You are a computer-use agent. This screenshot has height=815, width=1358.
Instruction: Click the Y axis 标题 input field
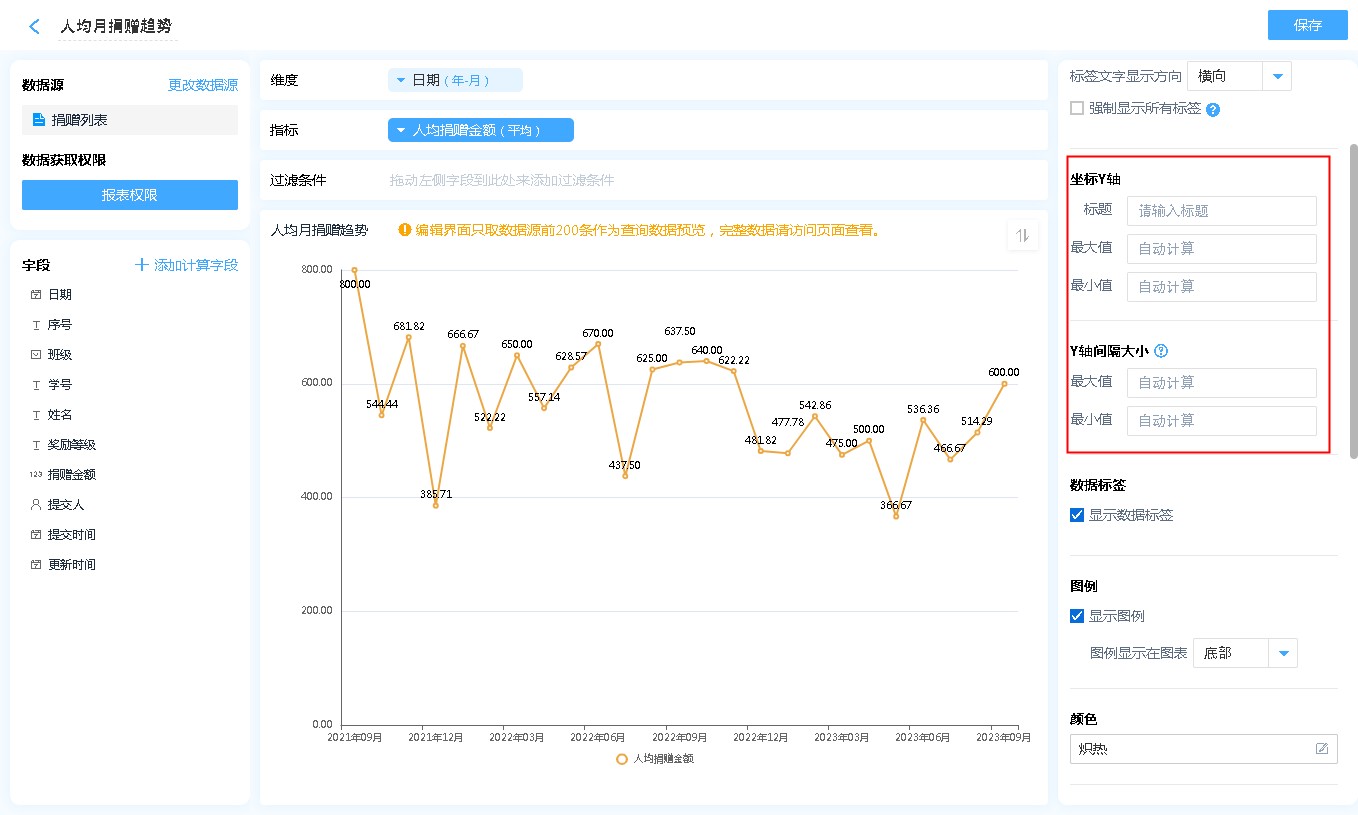click(x=1221, y=211)
